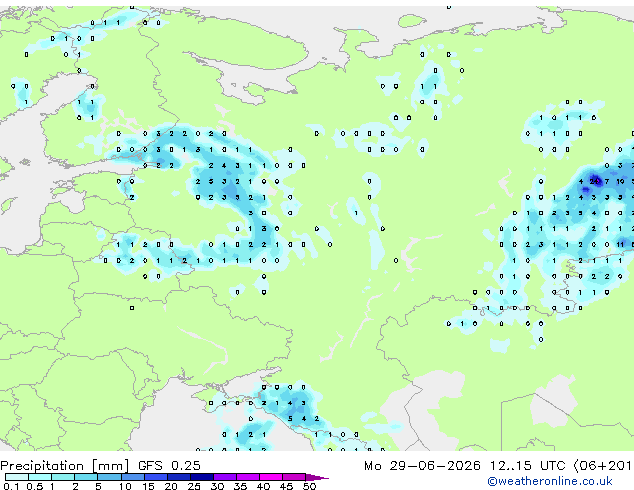This screenshot has width=634, height=490.
Task: Pick the 15–20 mm blue legend swatch
Action: [x=156, y=477]
